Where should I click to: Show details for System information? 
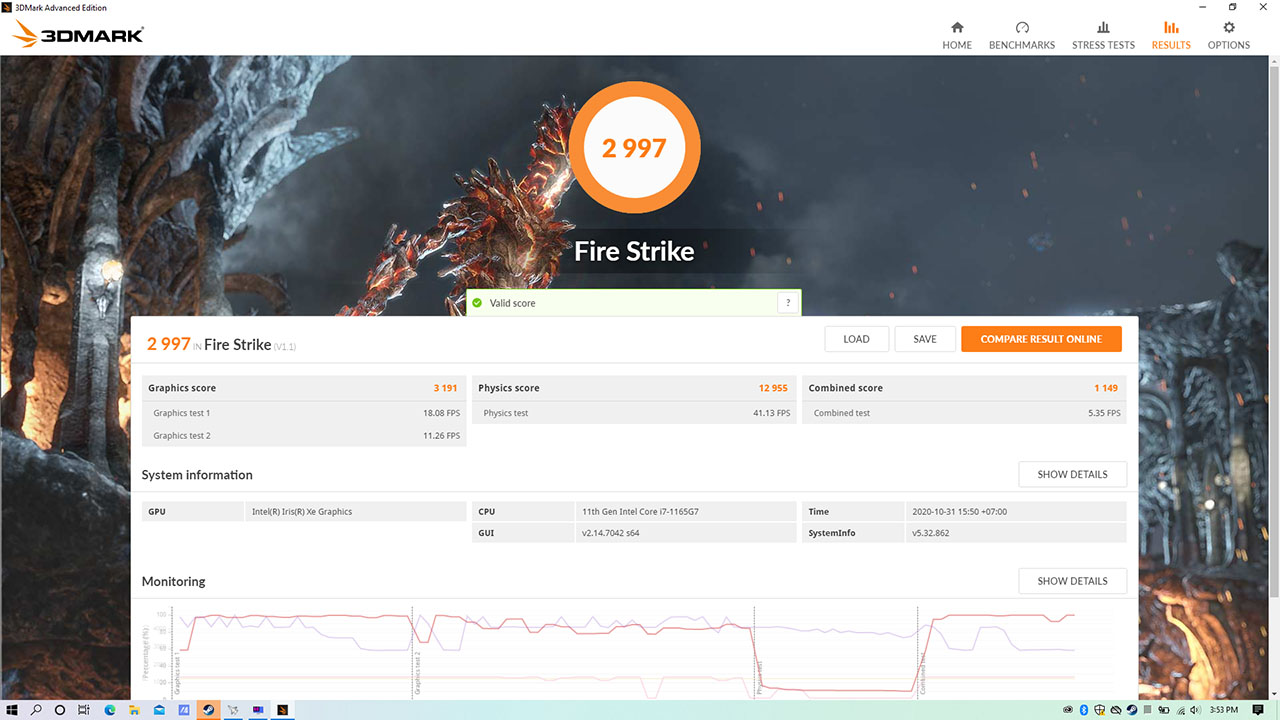[x=1072, y=474]
